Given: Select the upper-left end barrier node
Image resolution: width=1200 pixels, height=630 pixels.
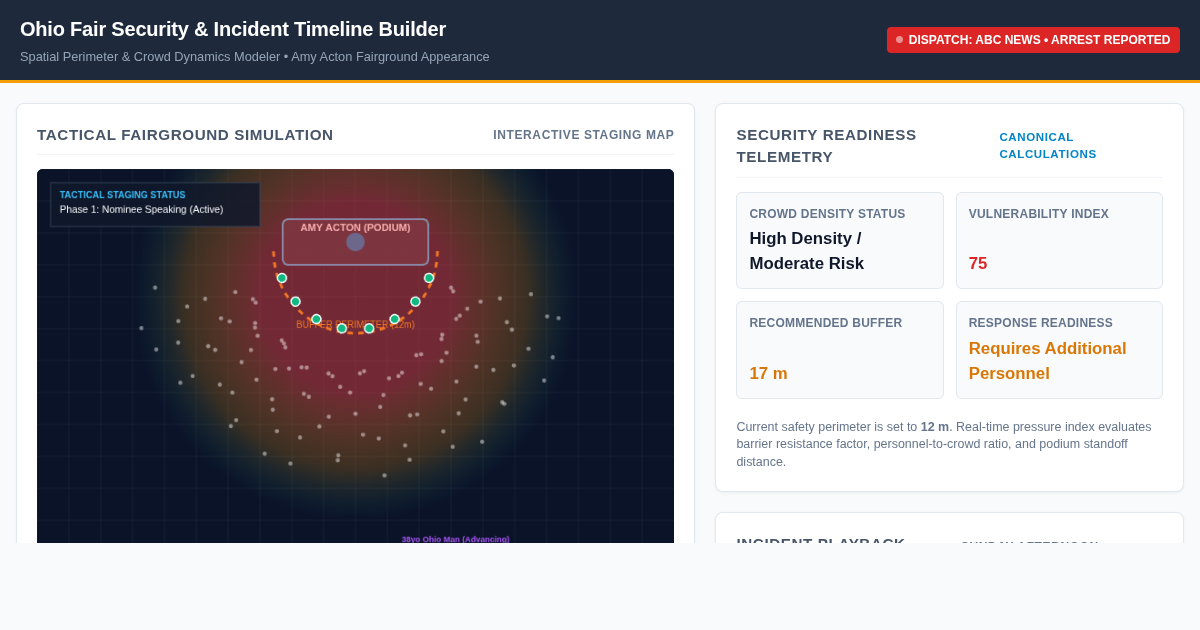Looking at the screenshot, I should (x=282, y=278).
